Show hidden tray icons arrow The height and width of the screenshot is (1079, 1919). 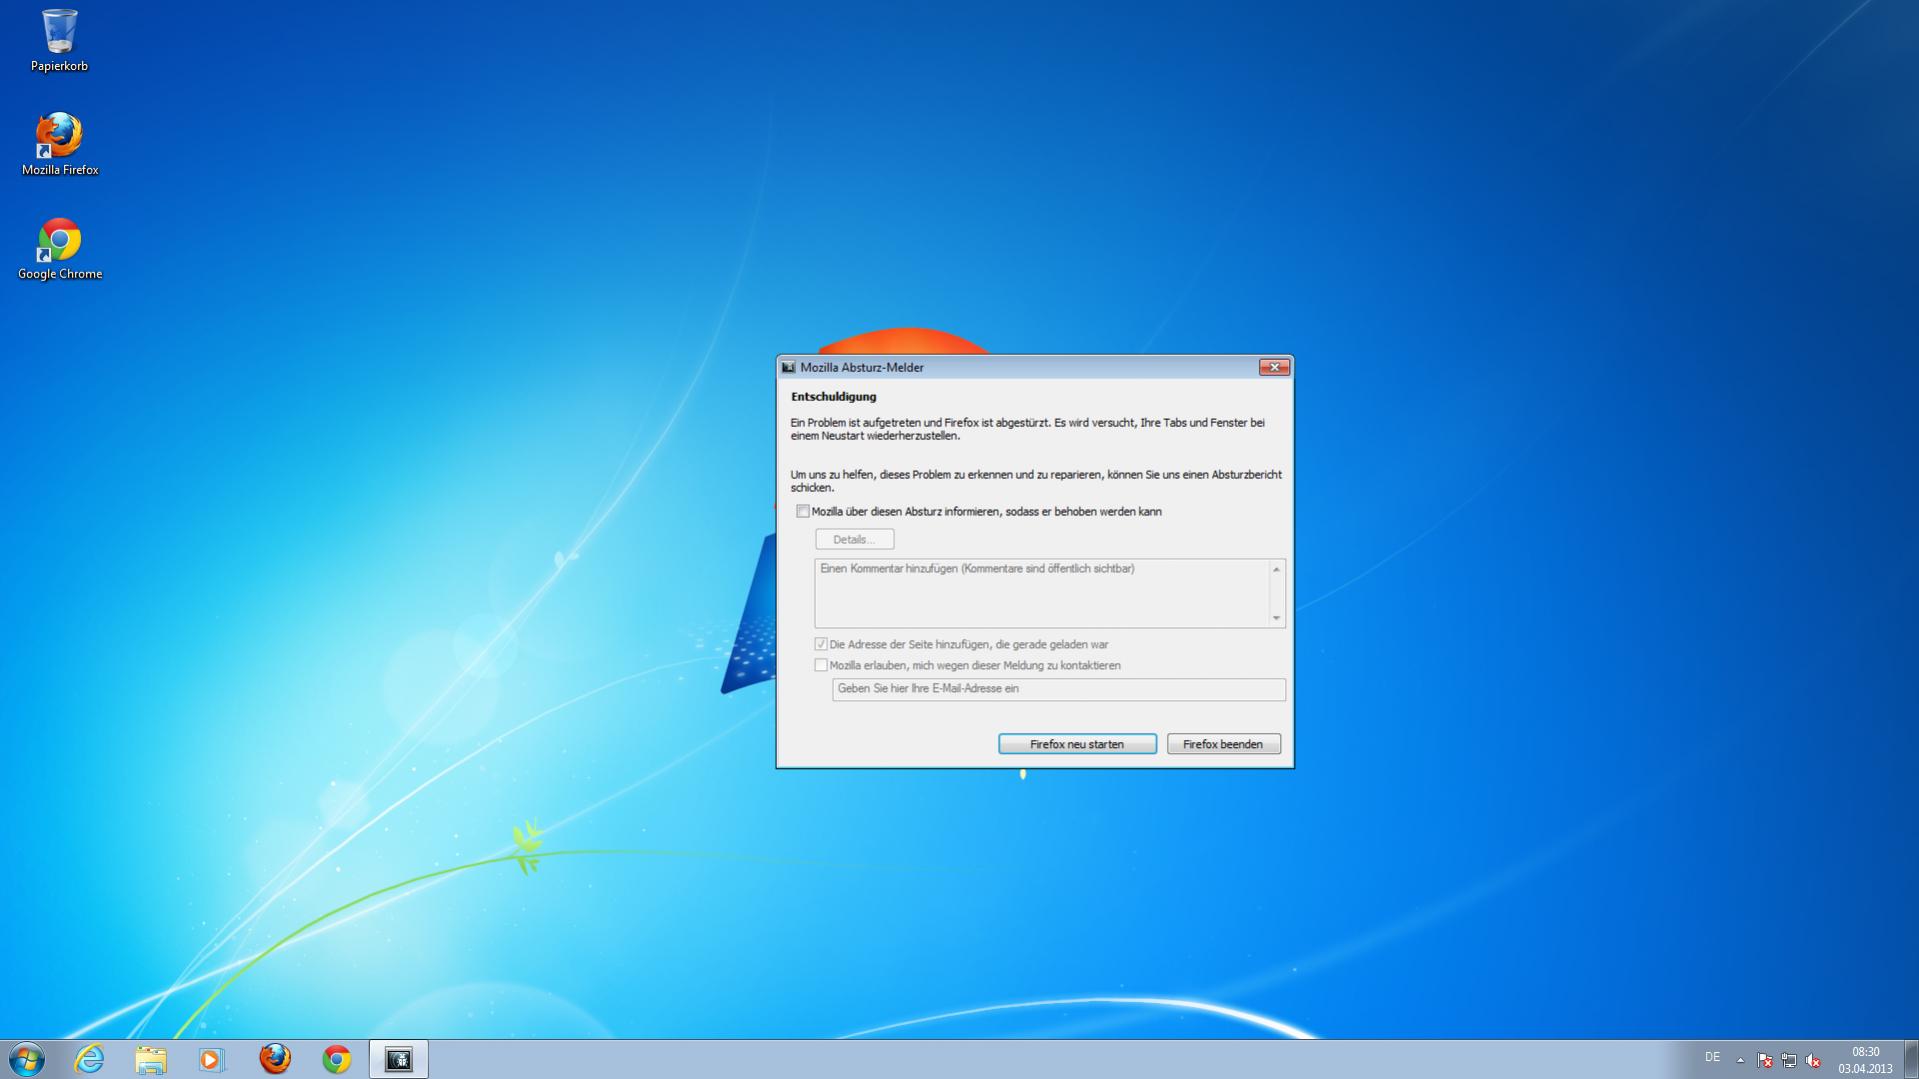(x=1740, y=1060)
